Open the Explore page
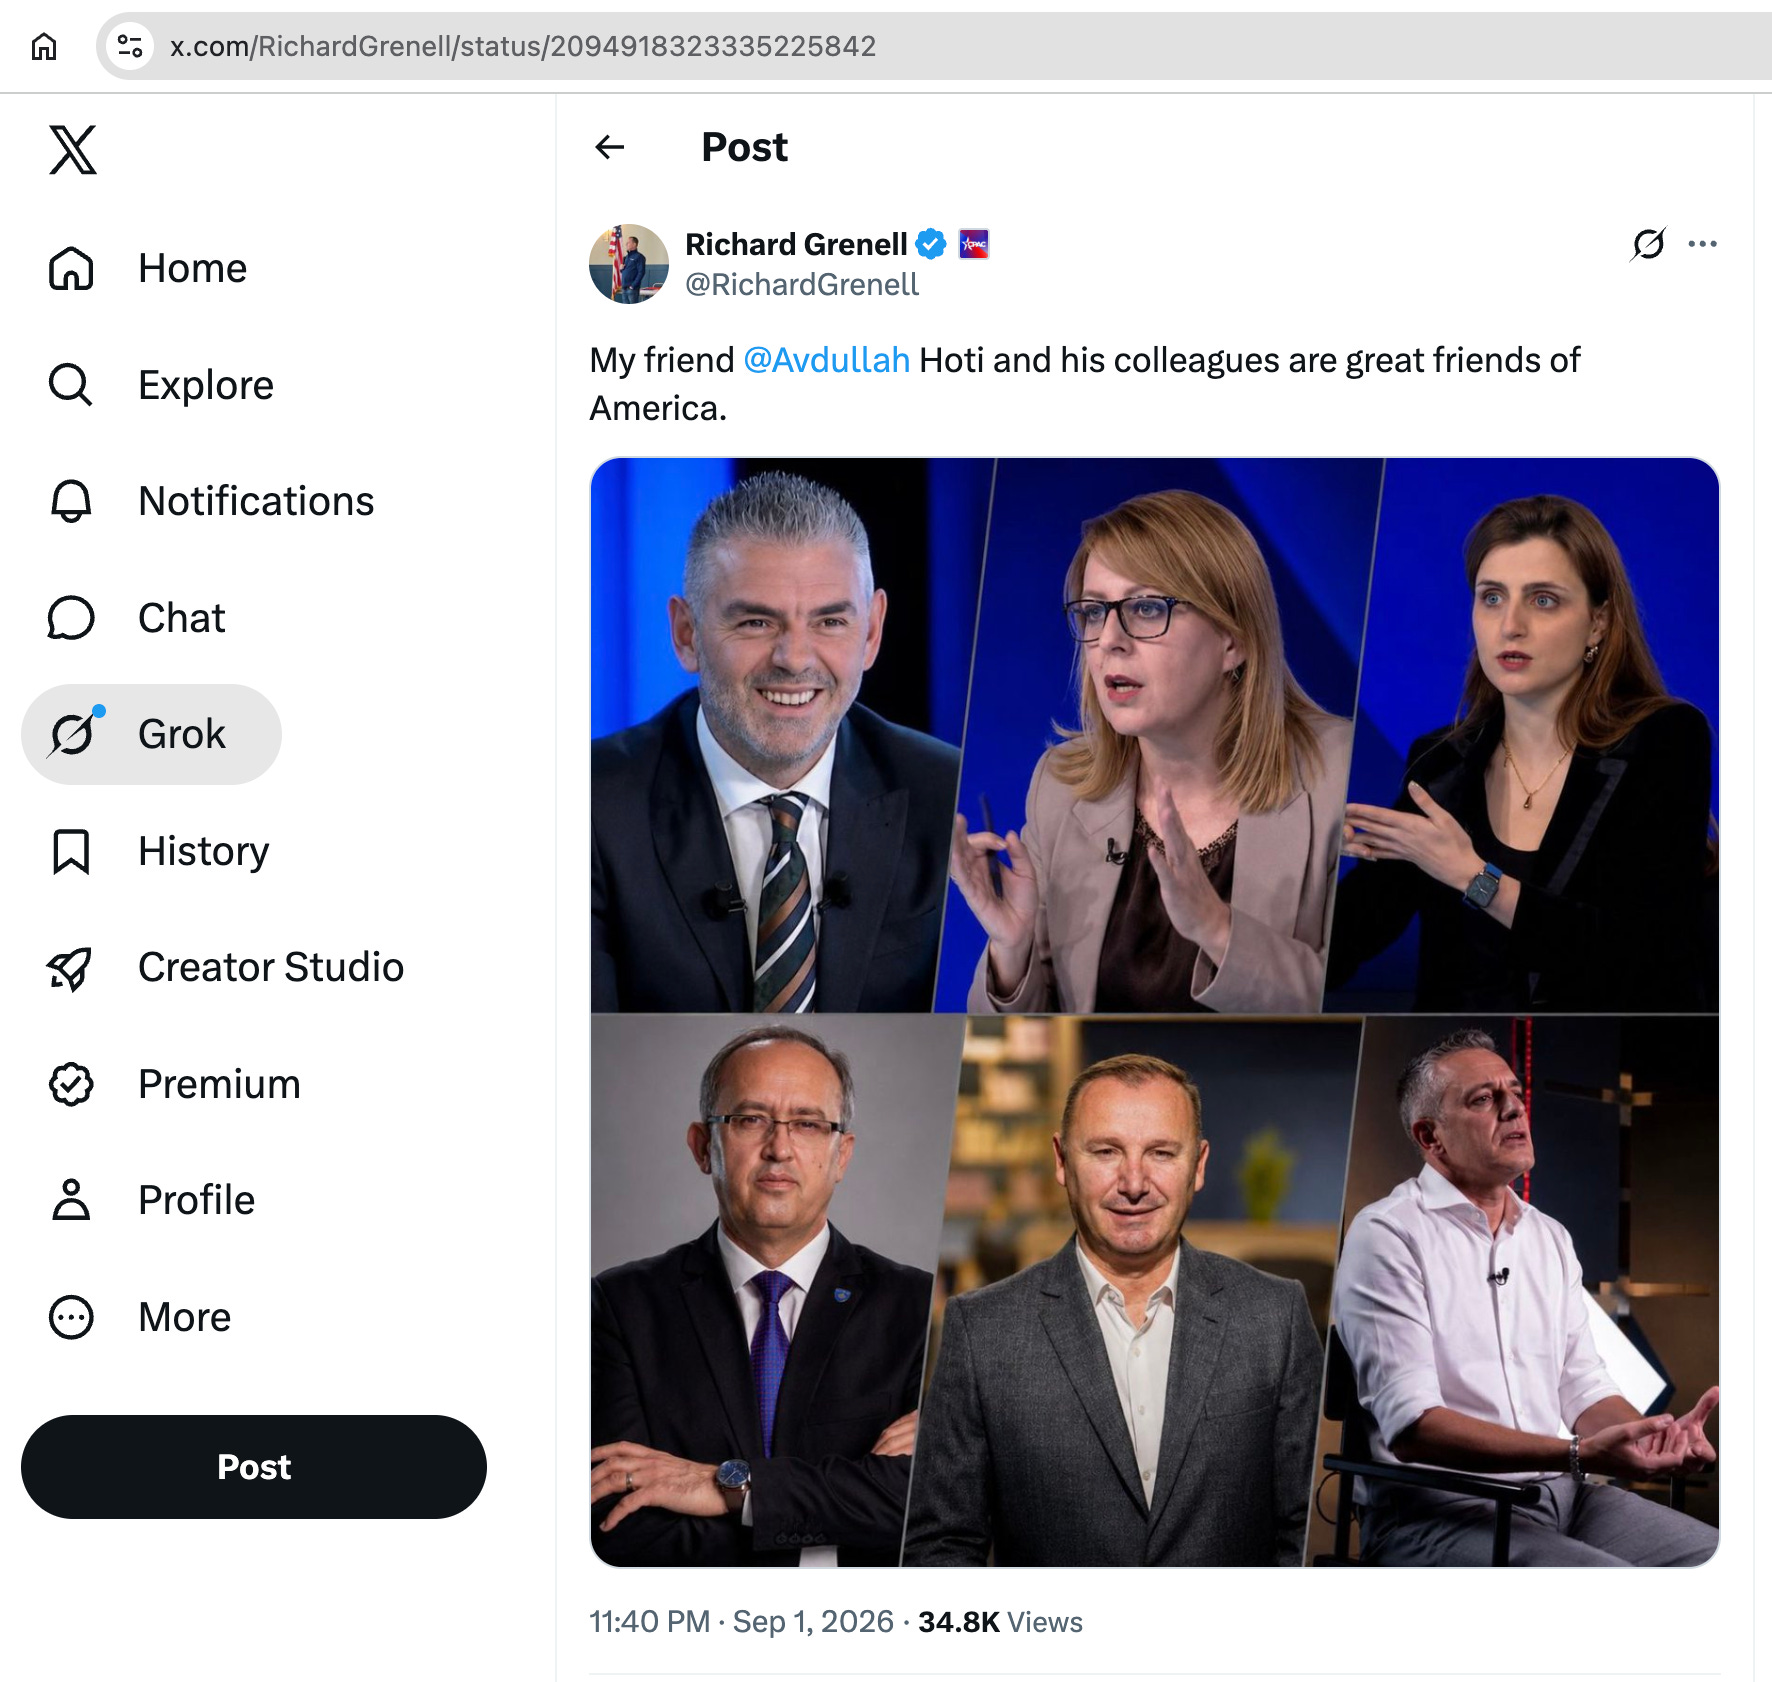This screenshot has width=1772, height=1682. [161, 385]
